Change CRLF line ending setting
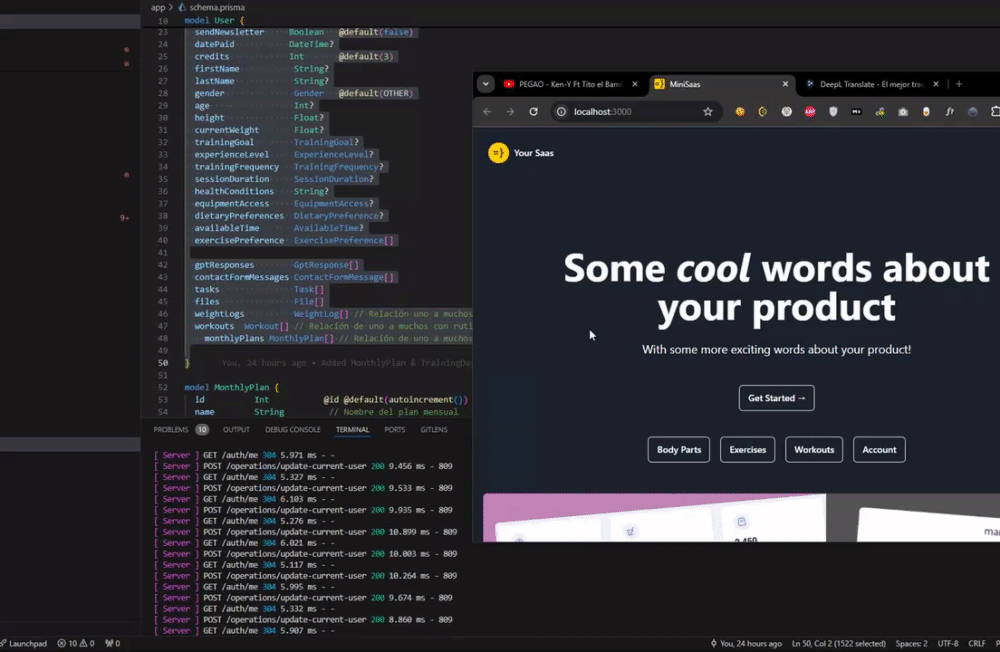Image resolution: width=1000 pixels, height=652 pixels. [x=976, y=644]
